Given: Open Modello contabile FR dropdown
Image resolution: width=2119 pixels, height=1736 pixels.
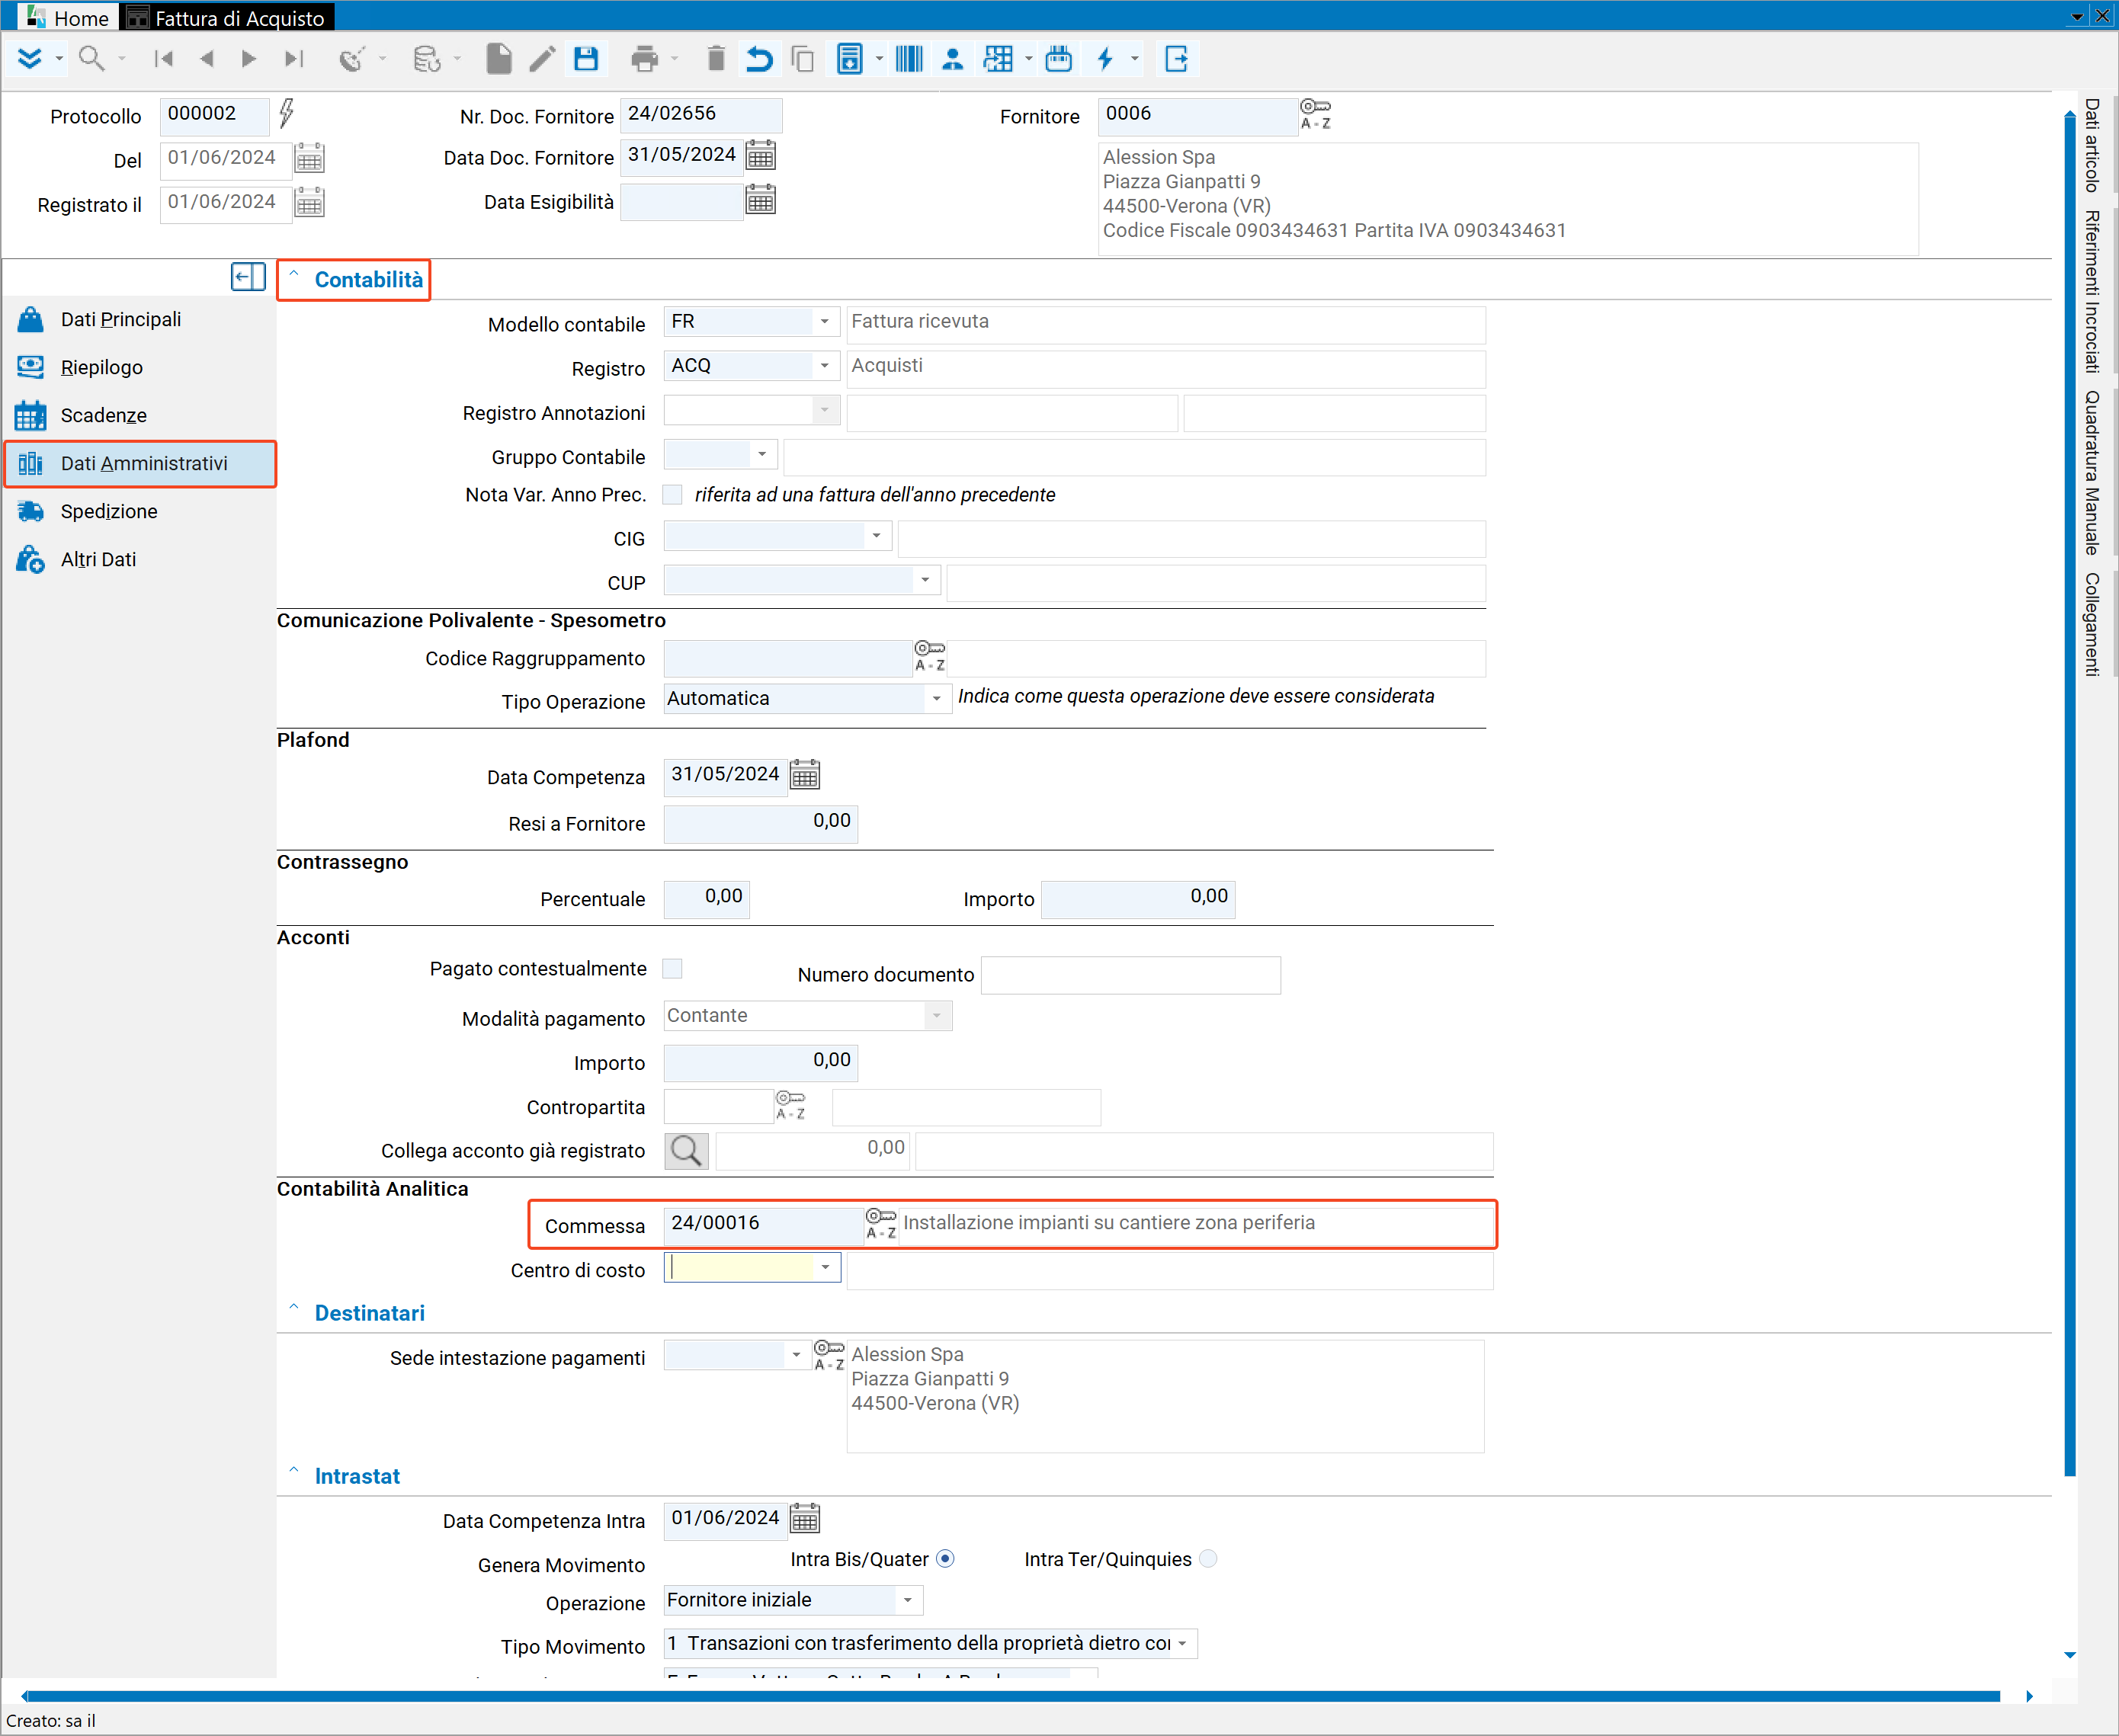Looking at the screenshot, I should (x=824, y=322).
